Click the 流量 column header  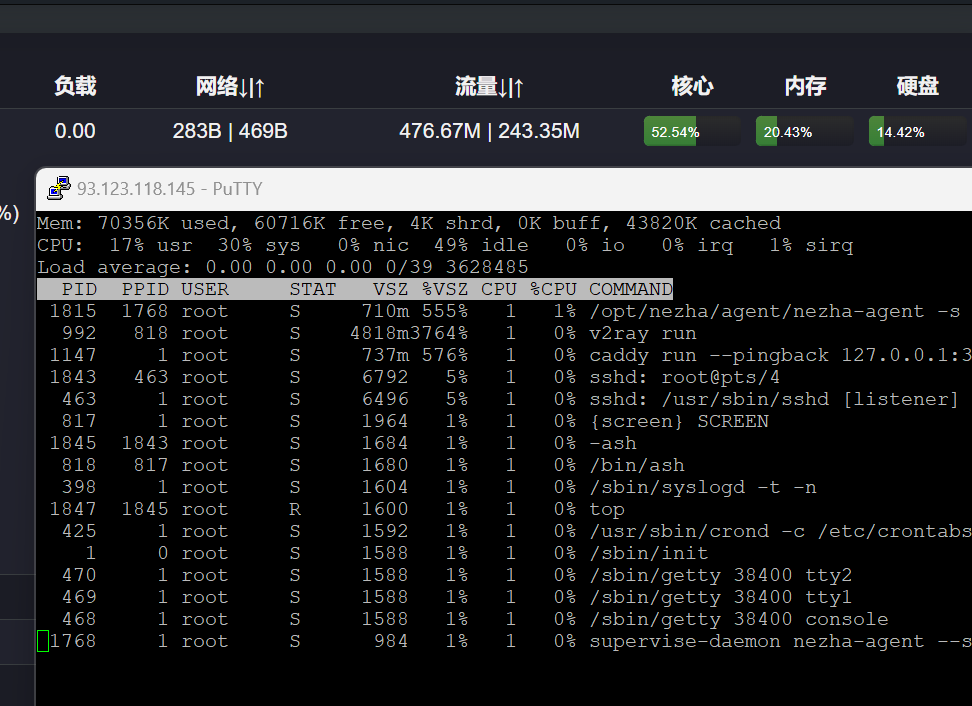489,86
